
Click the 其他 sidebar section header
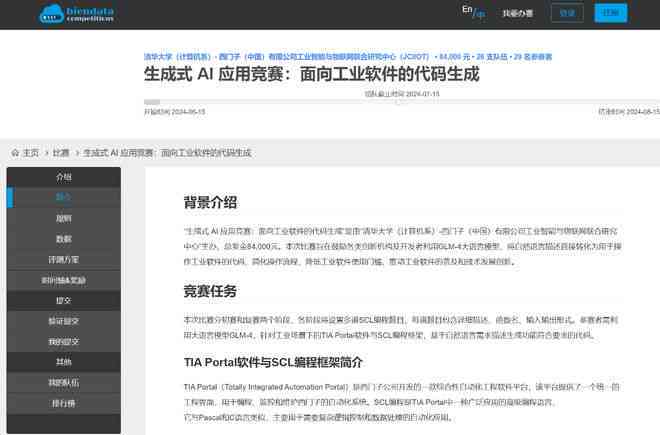[64, 362]
